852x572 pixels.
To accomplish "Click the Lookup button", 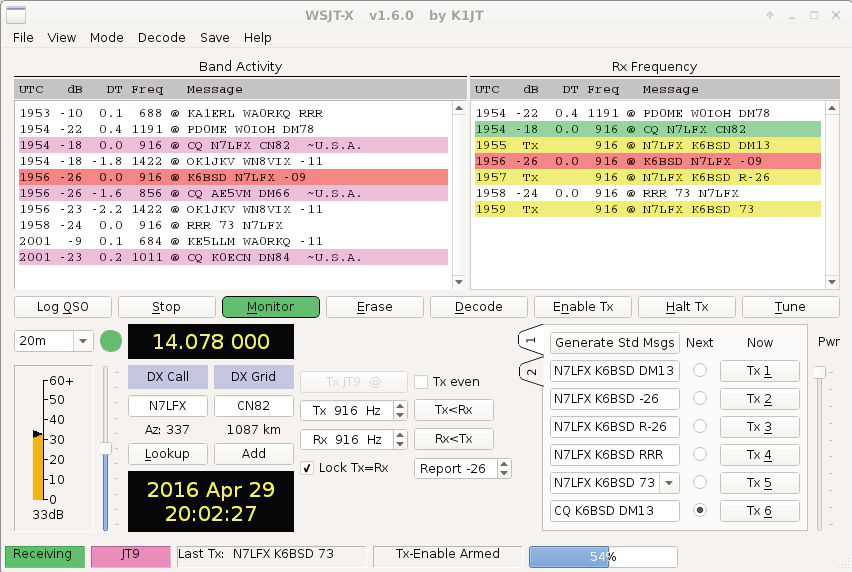I will (x=167, y=454).
